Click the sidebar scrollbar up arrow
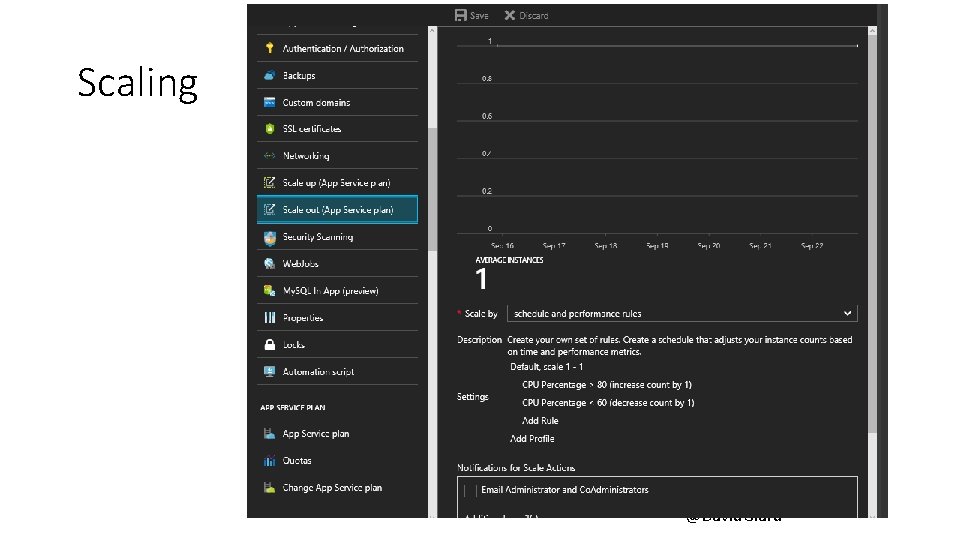The width and height of the screenshot is (960, 540). (x=432, y=30)
